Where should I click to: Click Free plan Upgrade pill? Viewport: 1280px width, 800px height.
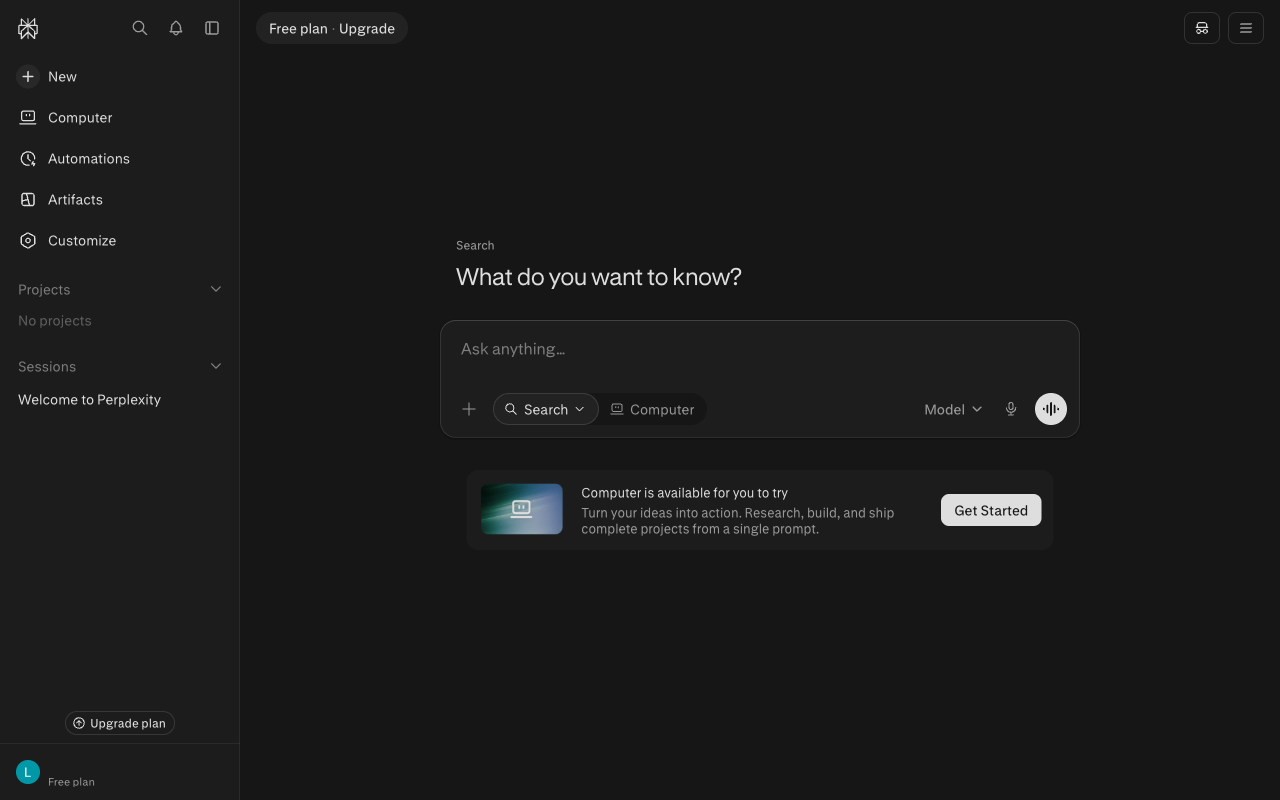click(332, 28)
